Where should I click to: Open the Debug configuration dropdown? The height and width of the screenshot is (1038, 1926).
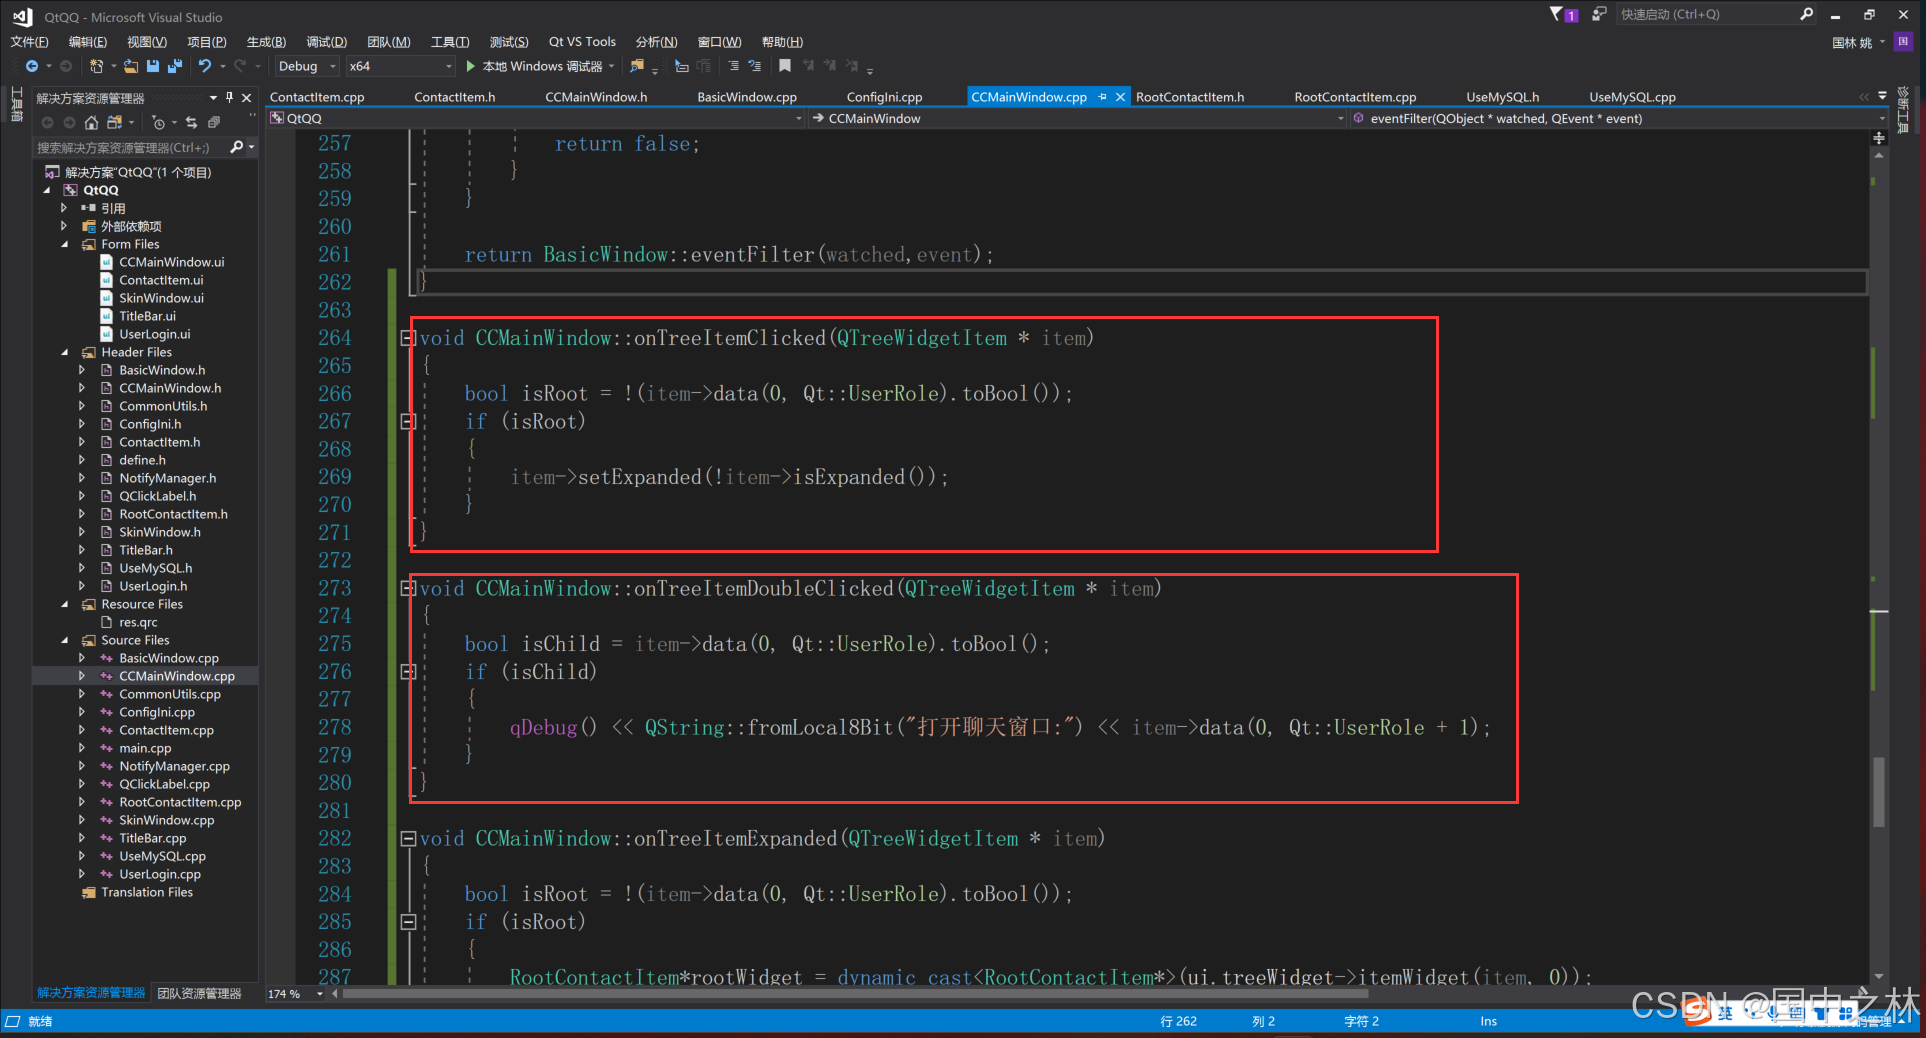coord(306,66)
